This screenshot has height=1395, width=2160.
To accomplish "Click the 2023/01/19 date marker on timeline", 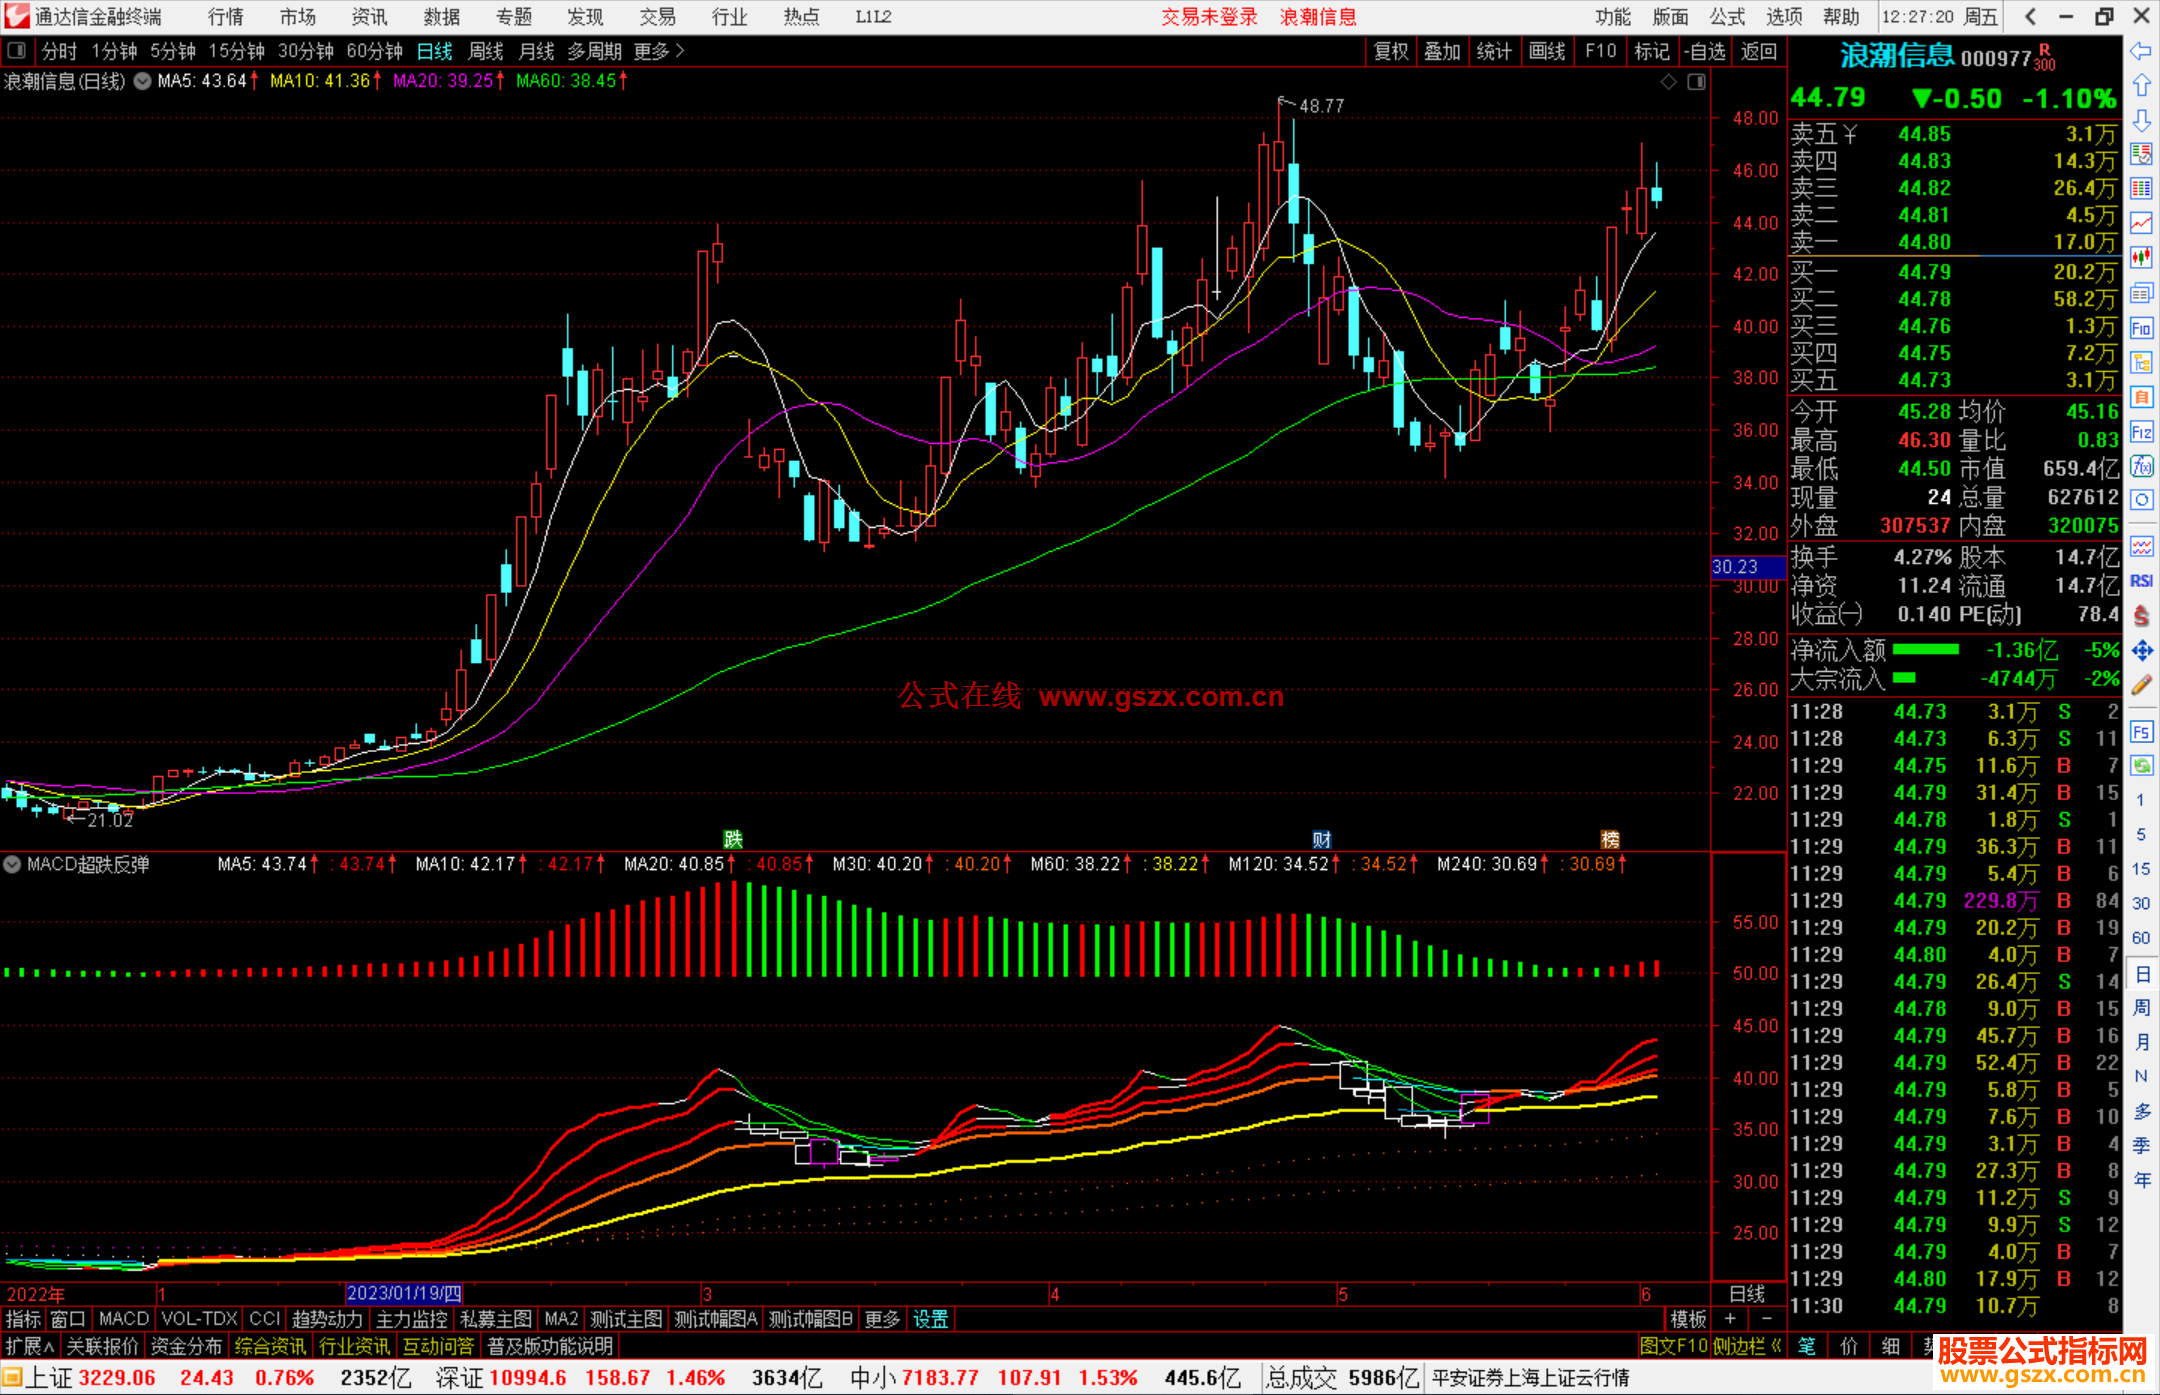I will (404, 1294).
